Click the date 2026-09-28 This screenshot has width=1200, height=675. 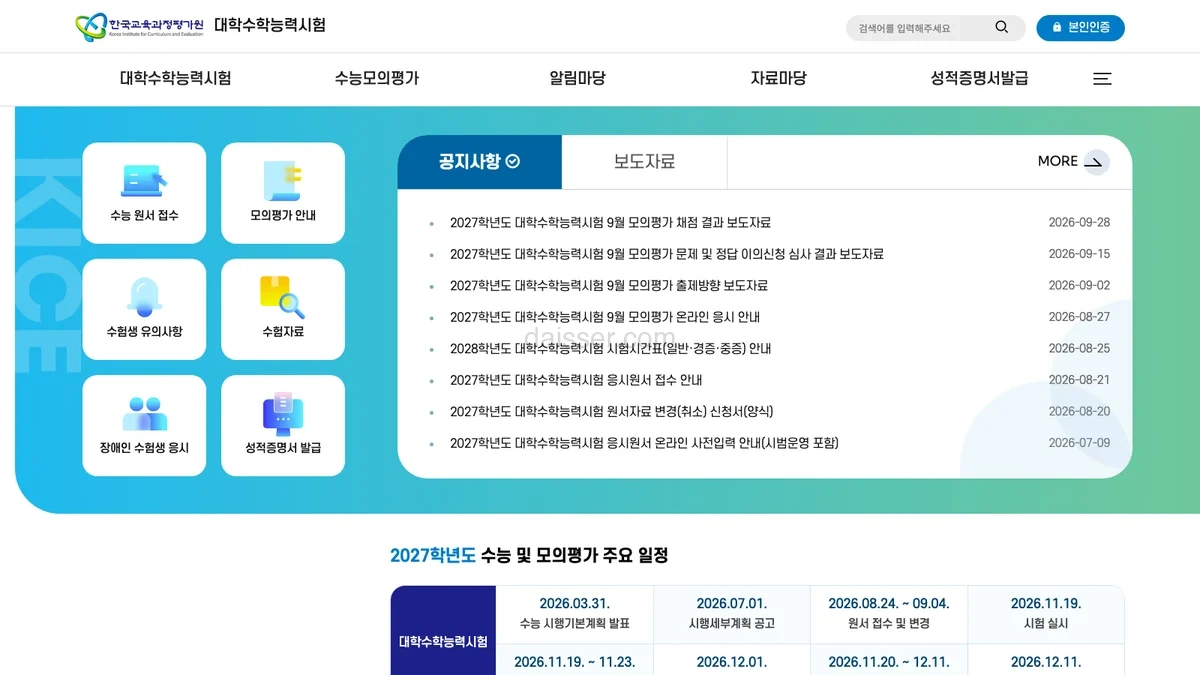pyautogui.click(x=1079, y=223)
